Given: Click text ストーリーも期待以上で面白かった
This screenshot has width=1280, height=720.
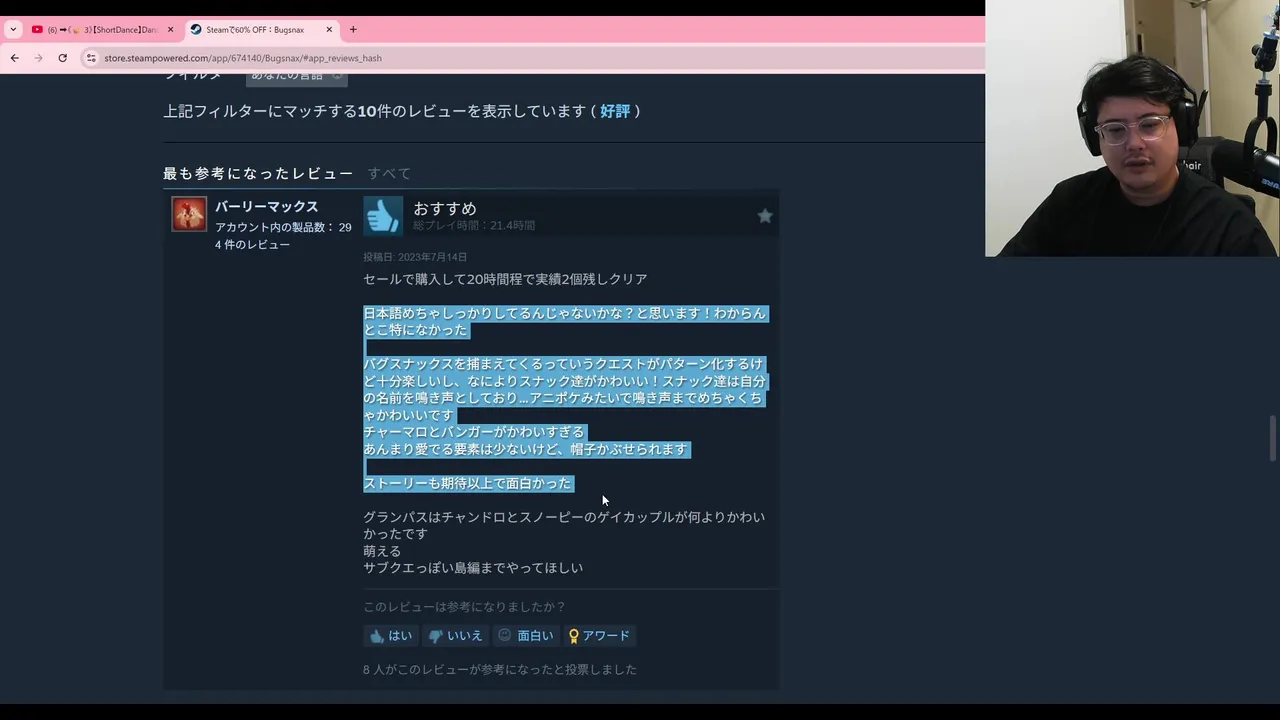Looking at the screenshot, I should [467, 483].
